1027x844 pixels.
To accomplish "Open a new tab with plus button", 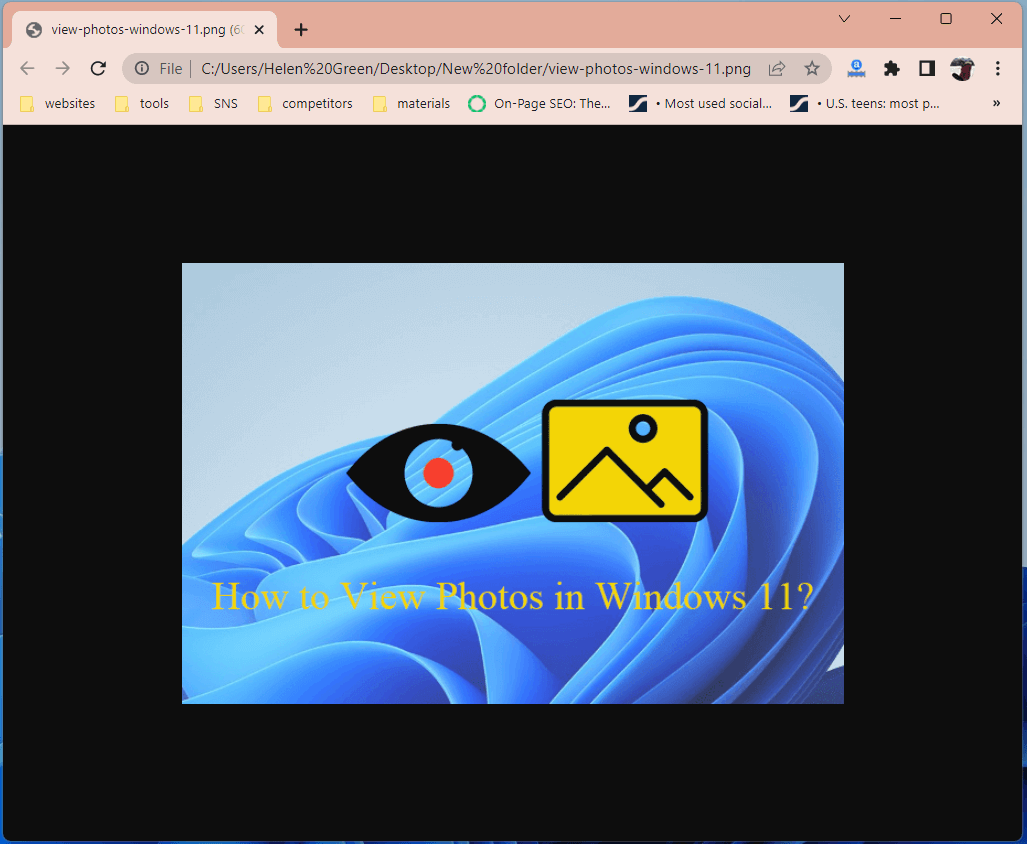I will pos(301,29).
